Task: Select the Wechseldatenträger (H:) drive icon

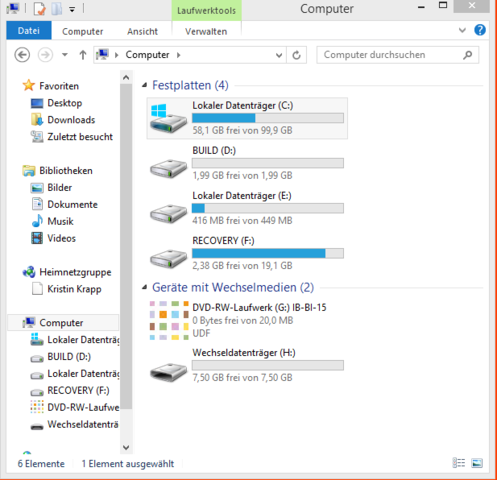Action: [168, 371]
